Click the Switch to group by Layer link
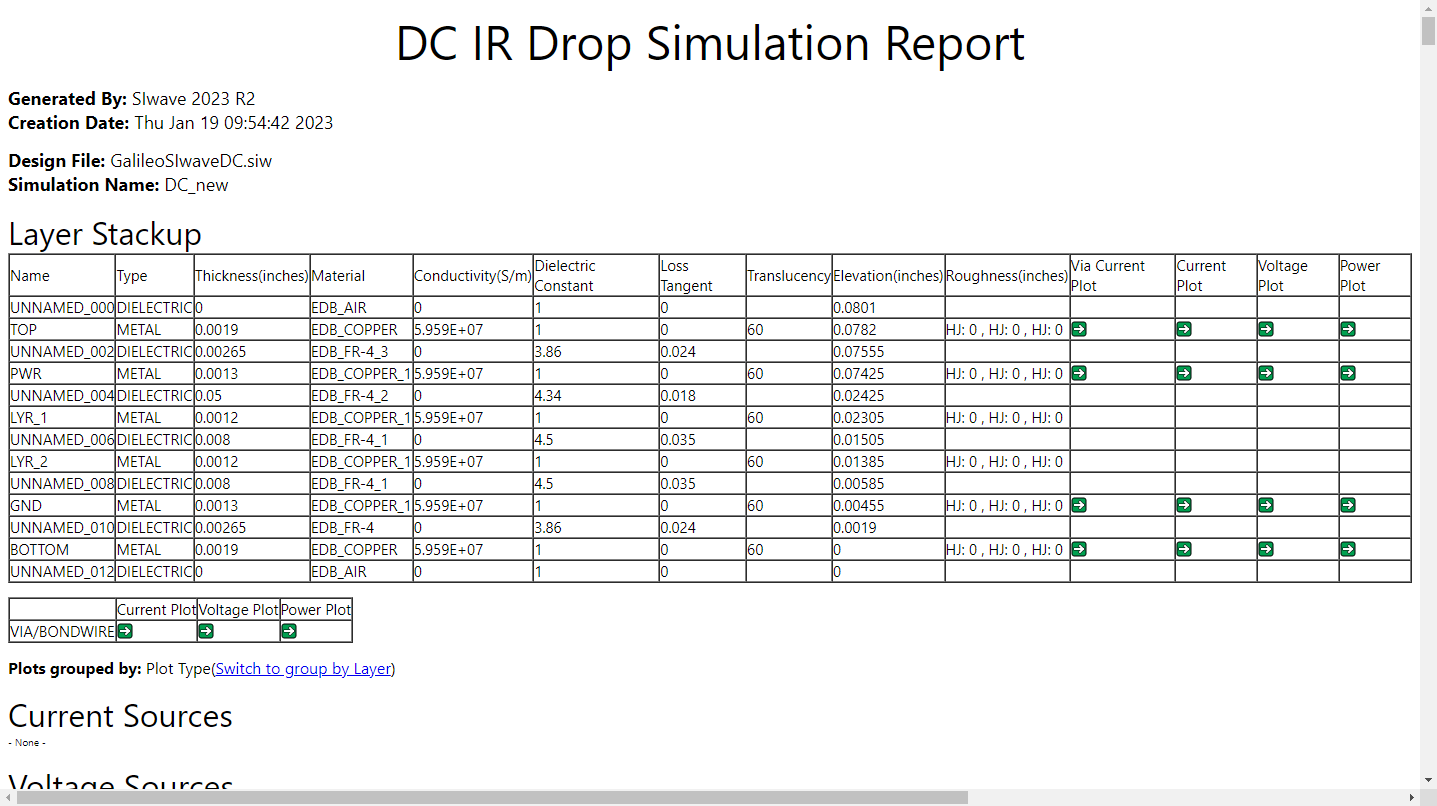The width and height of the screenshot is (1437, 806). click(303, 668)
